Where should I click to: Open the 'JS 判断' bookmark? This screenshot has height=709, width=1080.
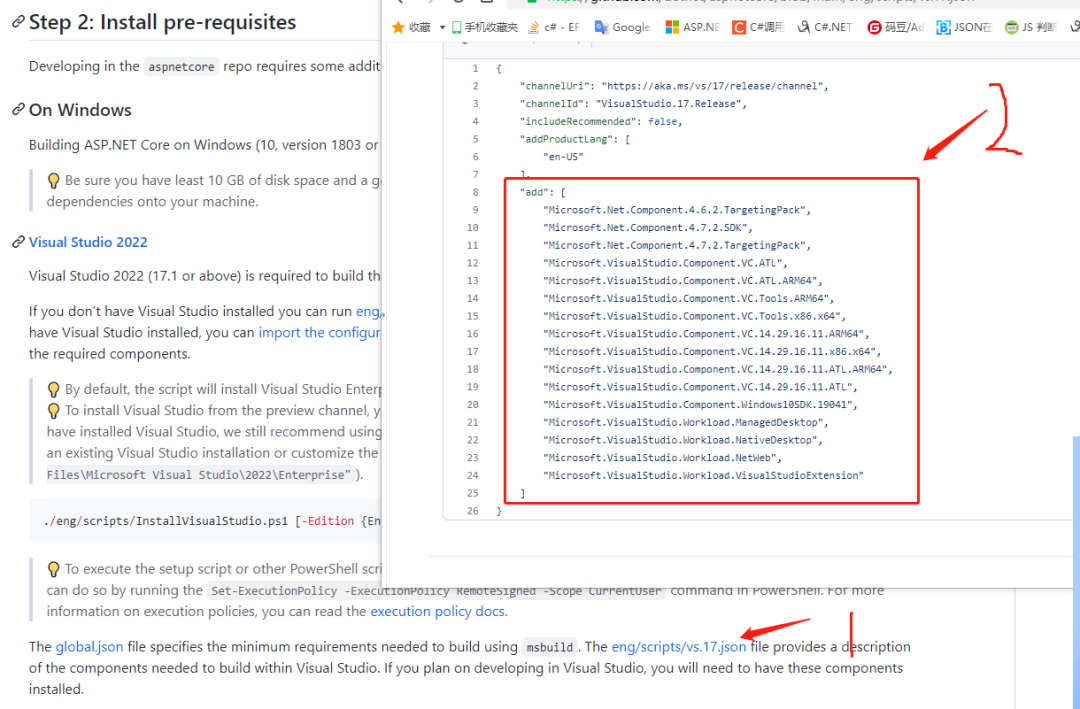1030,27
